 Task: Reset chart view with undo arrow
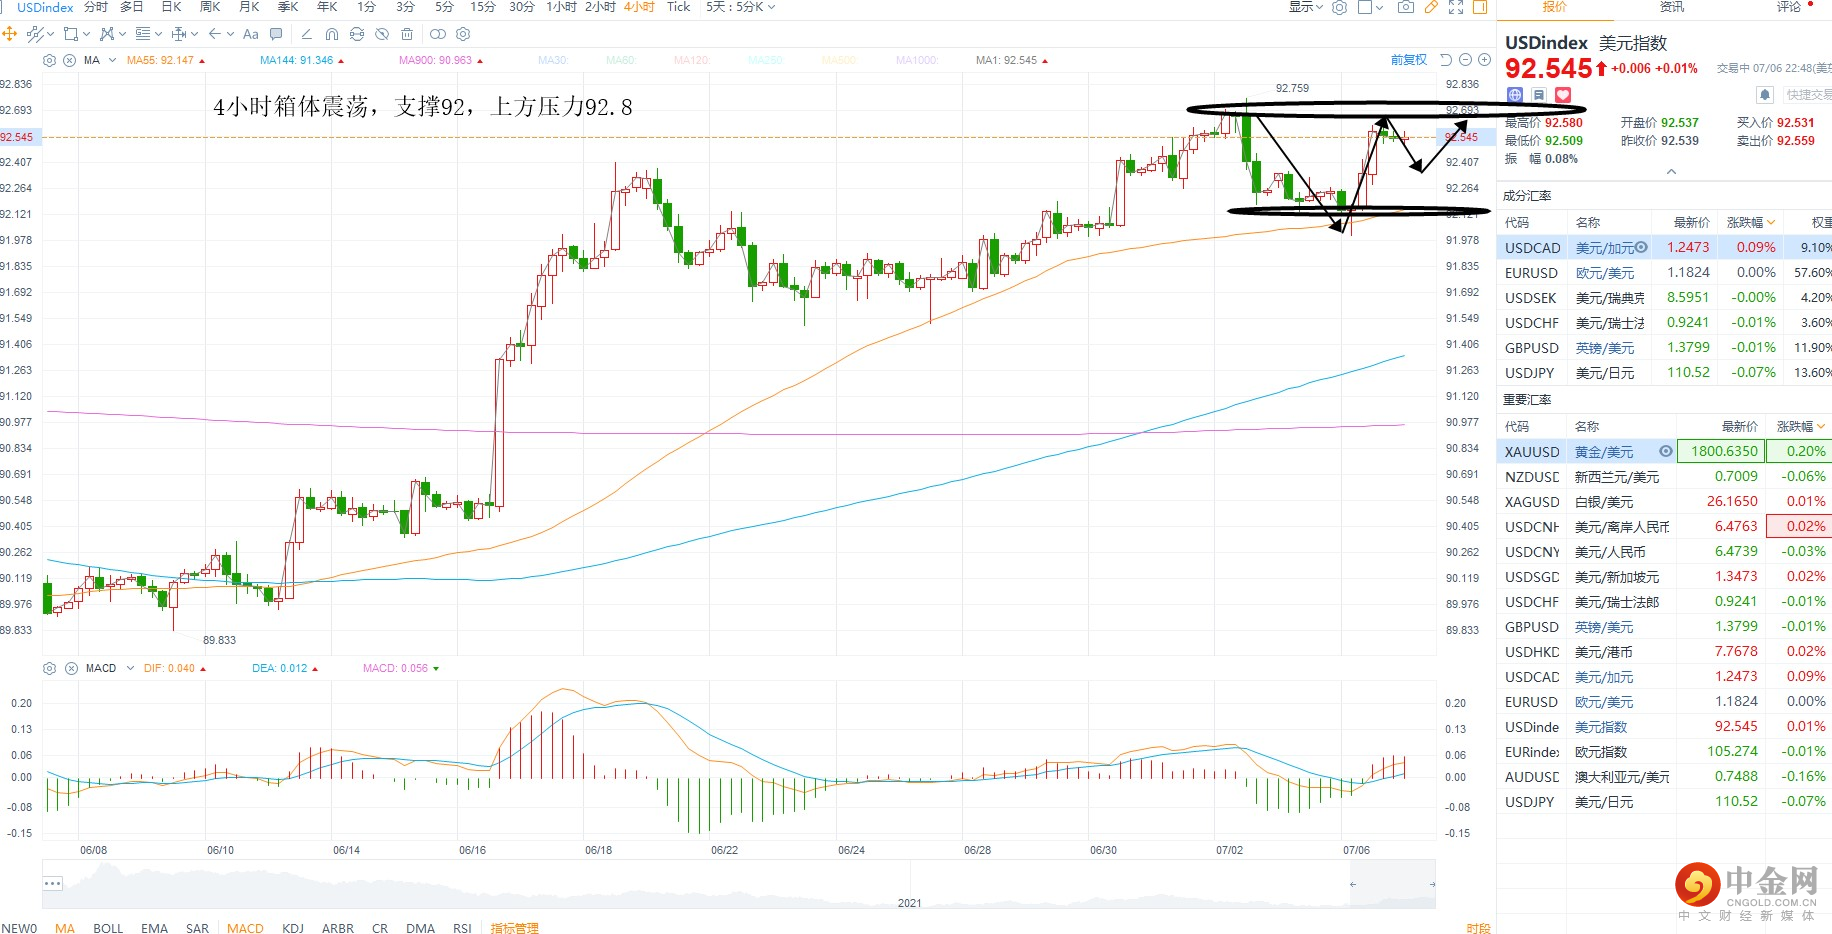pyautogui.click(x=1446, y=60)
